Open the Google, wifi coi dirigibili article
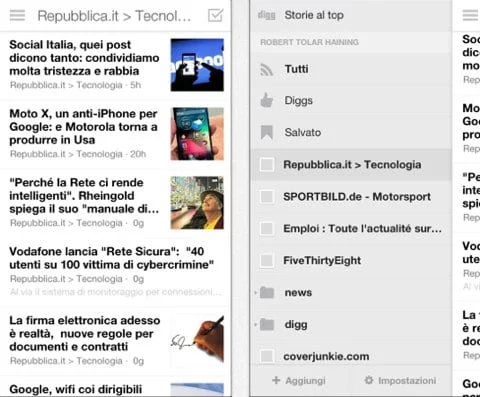The height and width of the screenshot is (397, 480). point(76,389)
